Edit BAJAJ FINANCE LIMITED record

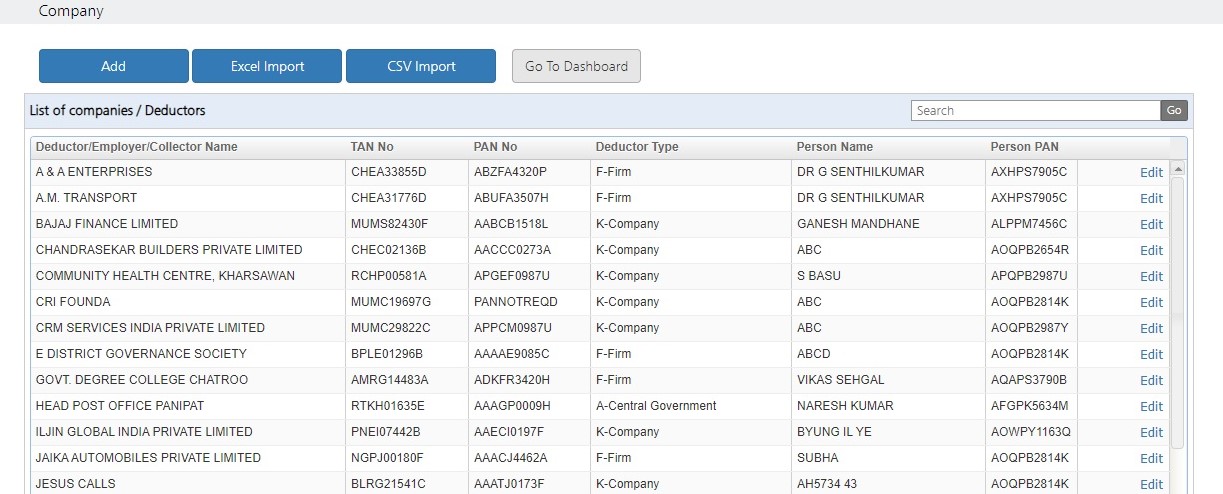[1151, 224]
